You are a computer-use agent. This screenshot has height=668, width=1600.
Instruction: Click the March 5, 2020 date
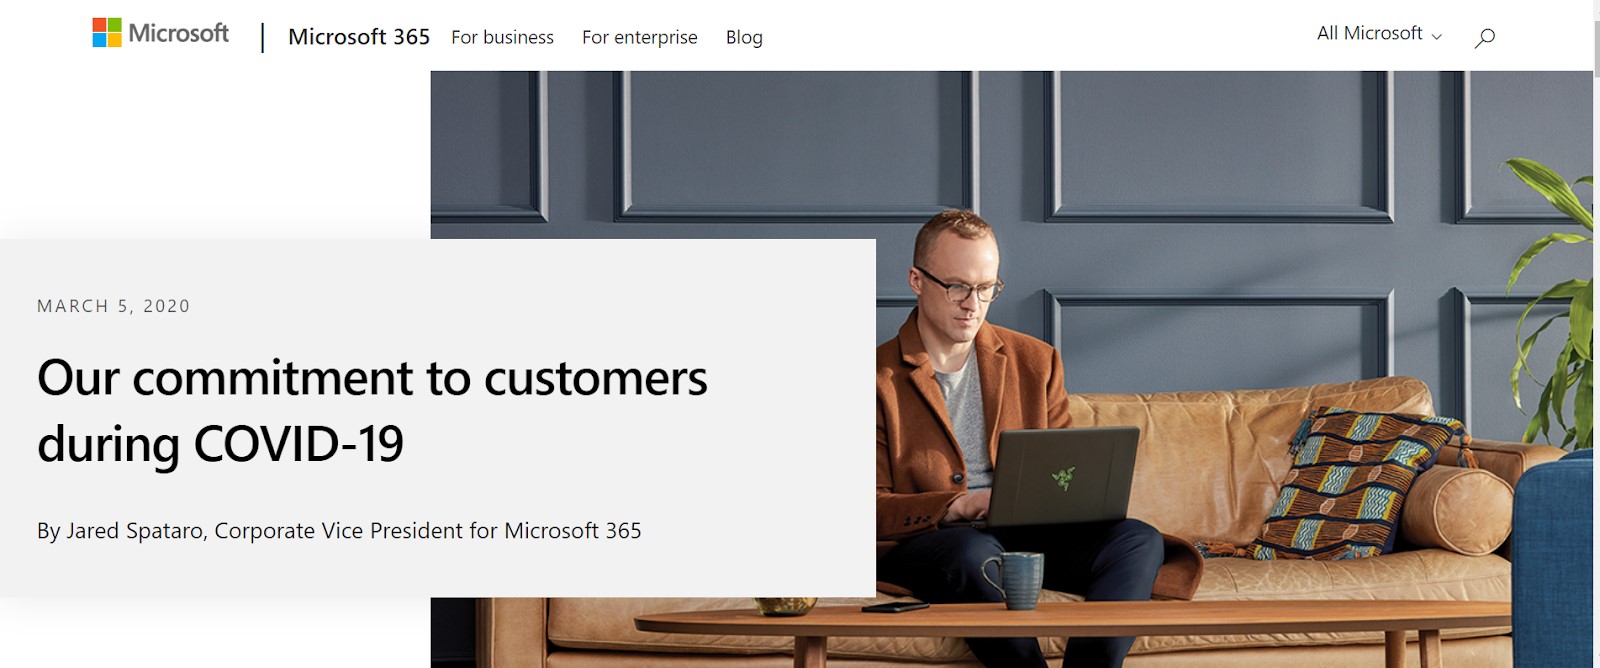(113, 306)
